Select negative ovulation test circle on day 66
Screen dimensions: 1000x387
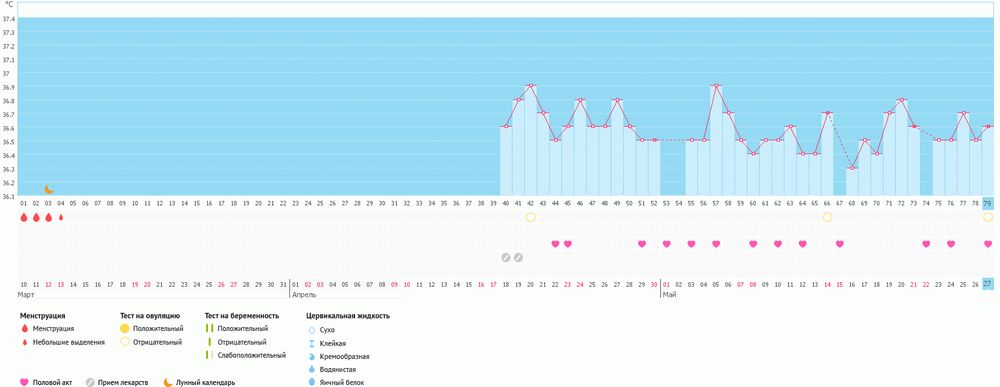[x=827, y=217]
